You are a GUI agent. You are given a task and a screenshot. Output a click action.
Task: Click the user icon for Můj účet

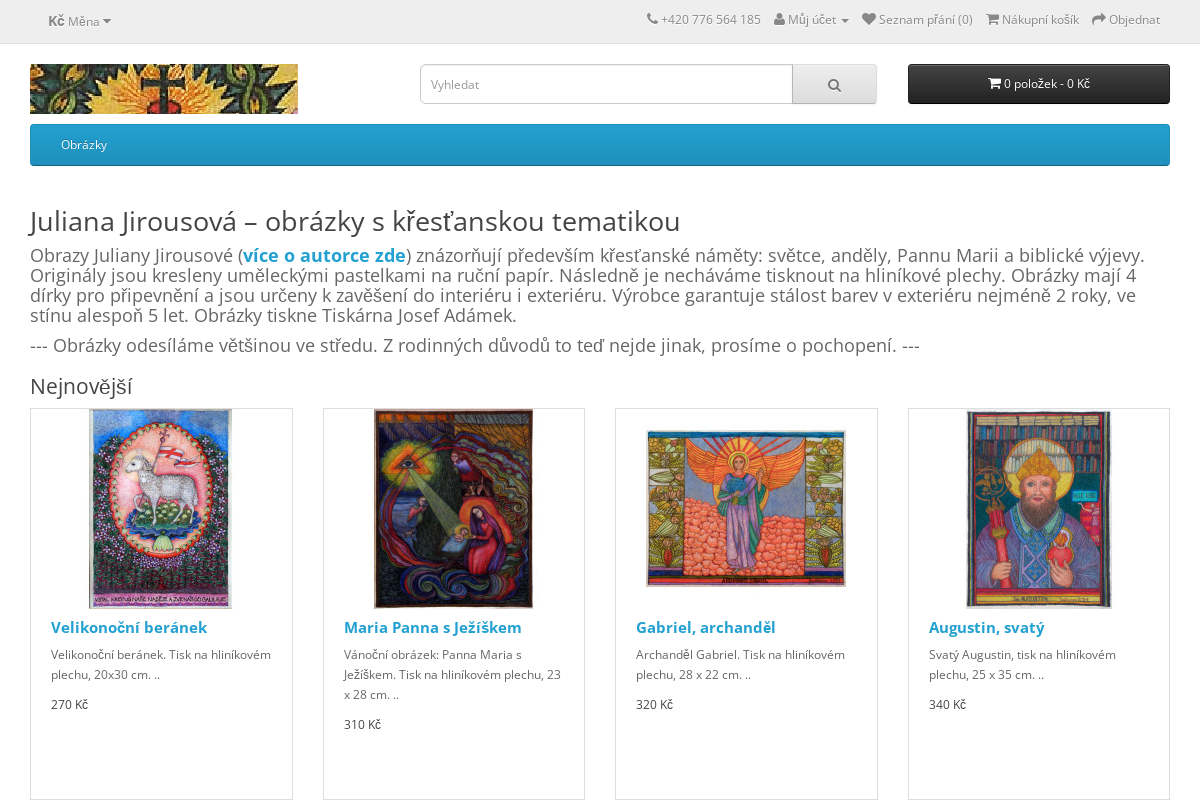[x=779, y=19]
